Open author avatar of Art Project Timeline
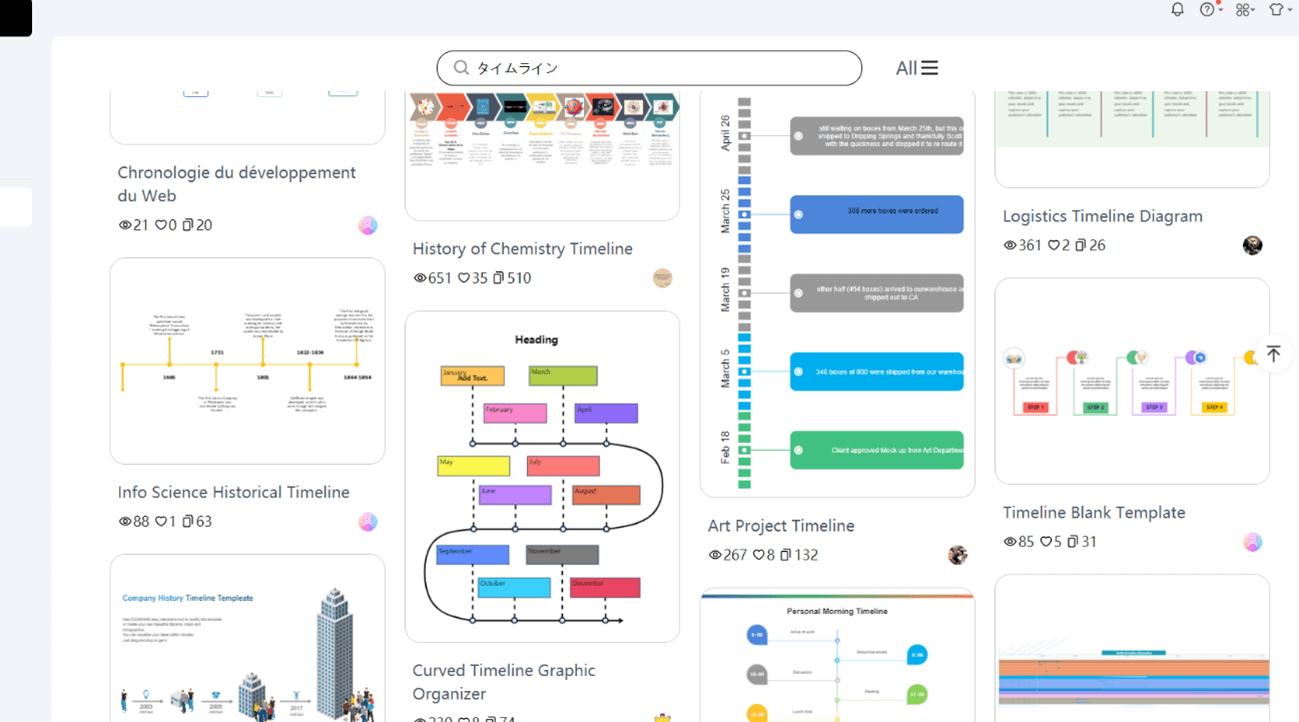Viewport: 1299px width, 722px height. 957,555
